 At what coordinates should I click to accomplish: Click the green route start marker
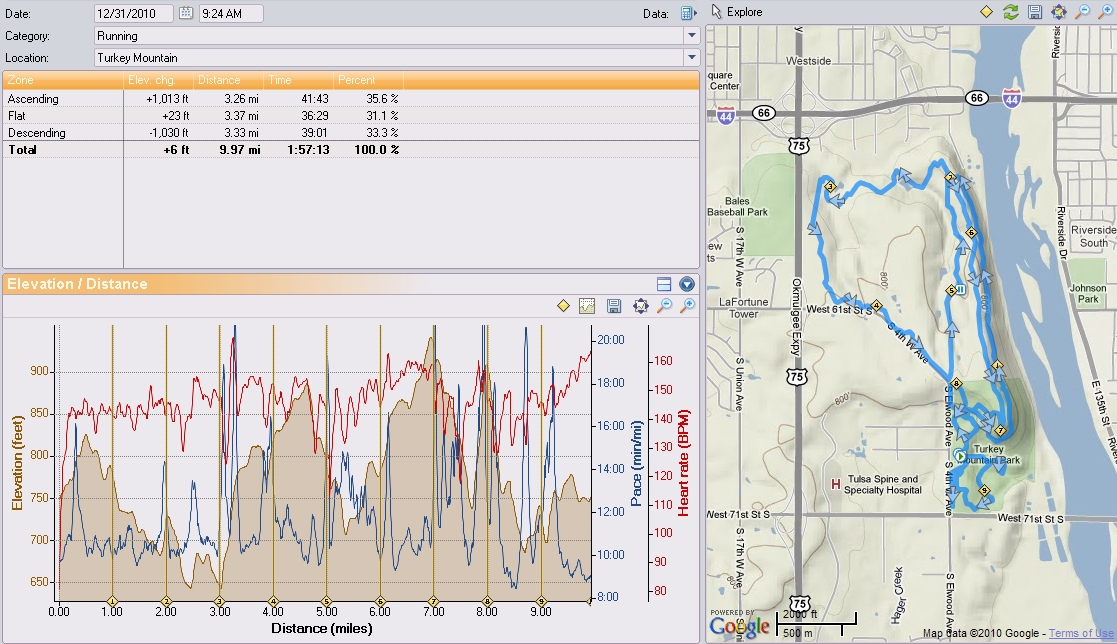click(960, 456)
